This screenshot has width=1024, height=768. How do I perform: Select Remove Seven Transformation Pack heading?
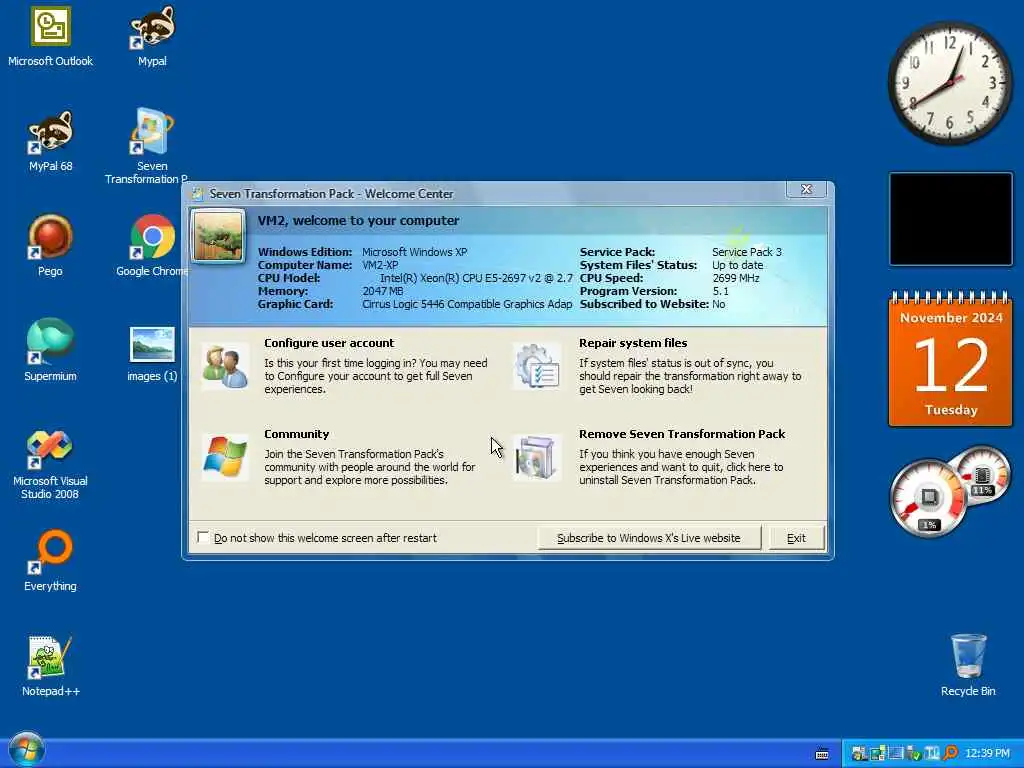pyautogui.click(x=682, y=434)
